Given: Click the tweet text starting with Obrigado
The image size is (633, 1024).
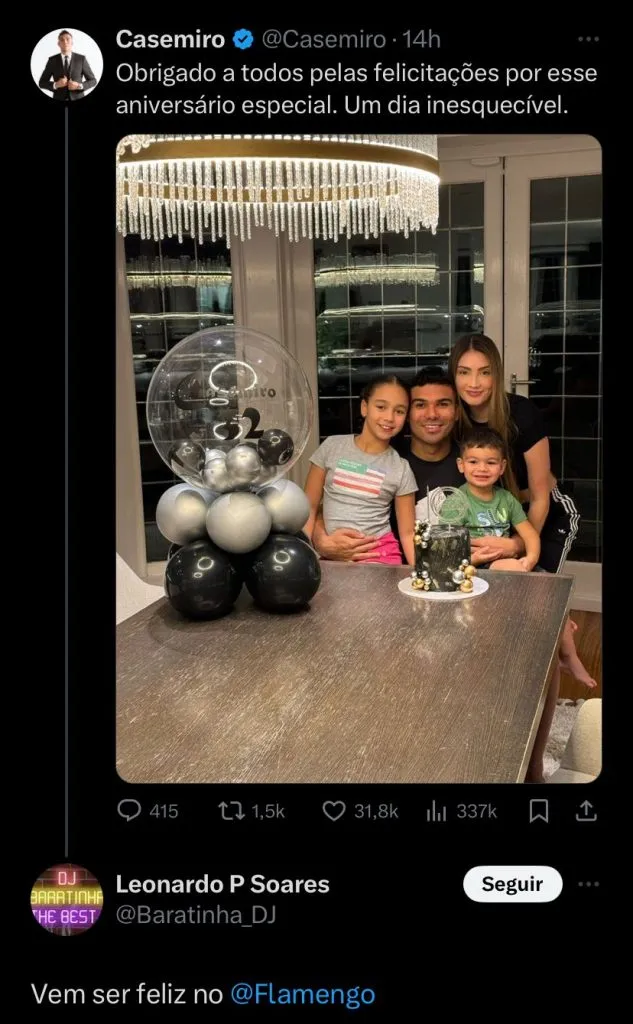Looking at the screenshot, I should pos(342,88).
